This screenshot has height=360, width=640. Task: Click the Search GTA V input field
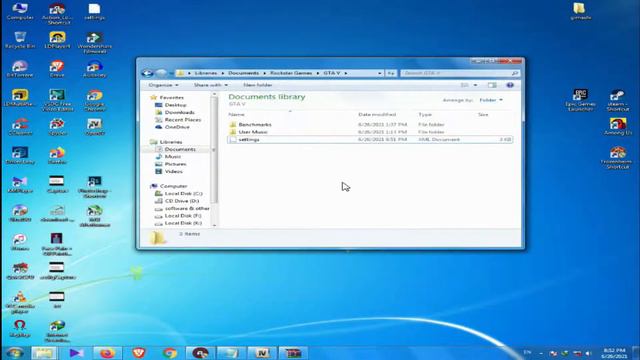coord(460,73)
